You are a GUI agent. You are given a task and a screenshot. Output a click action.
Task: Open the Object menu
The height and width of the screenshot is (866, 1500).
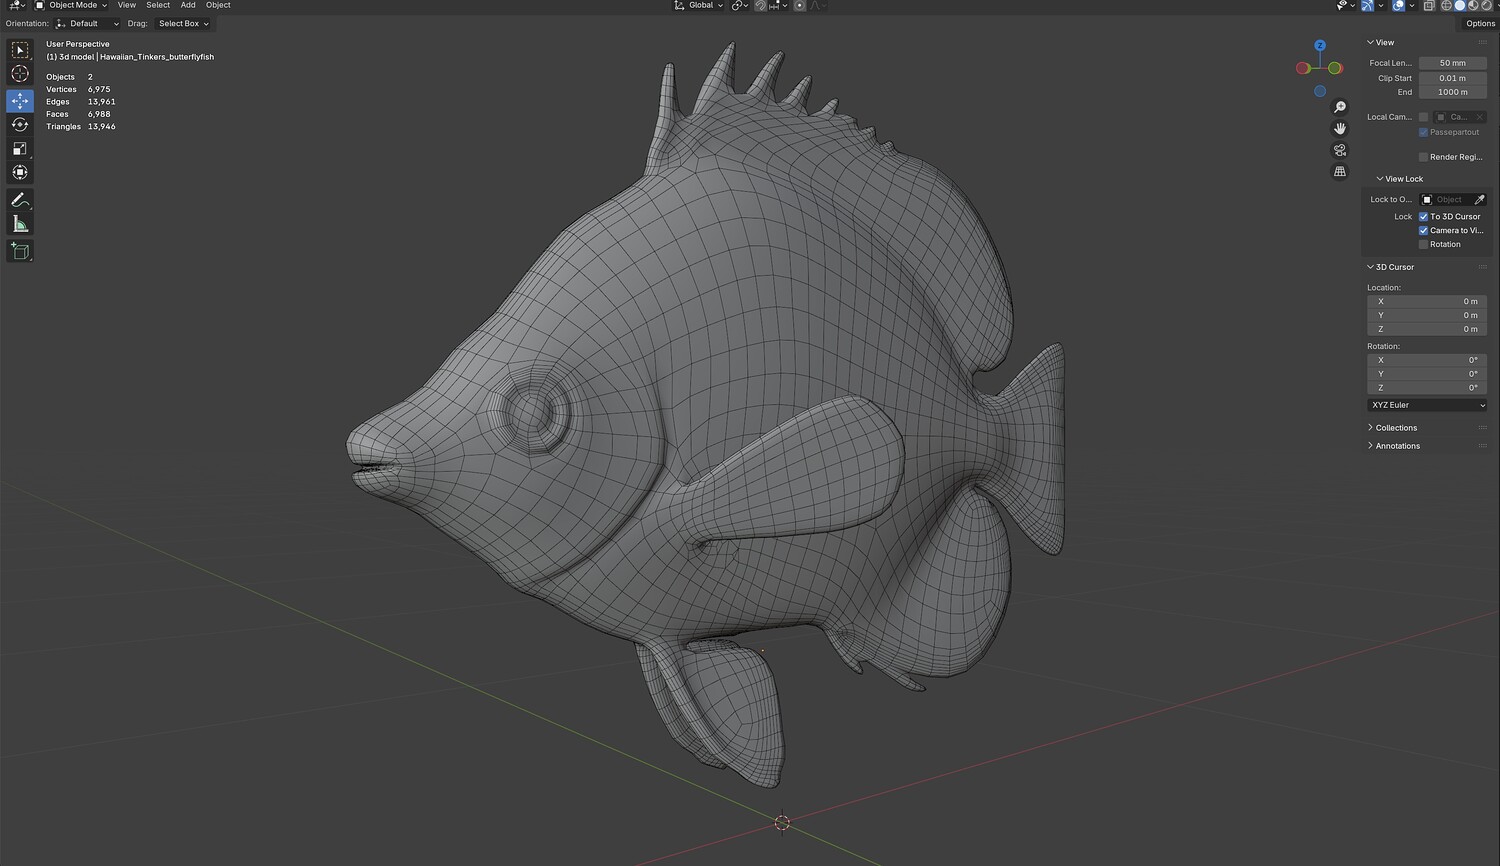click(218, 5)
